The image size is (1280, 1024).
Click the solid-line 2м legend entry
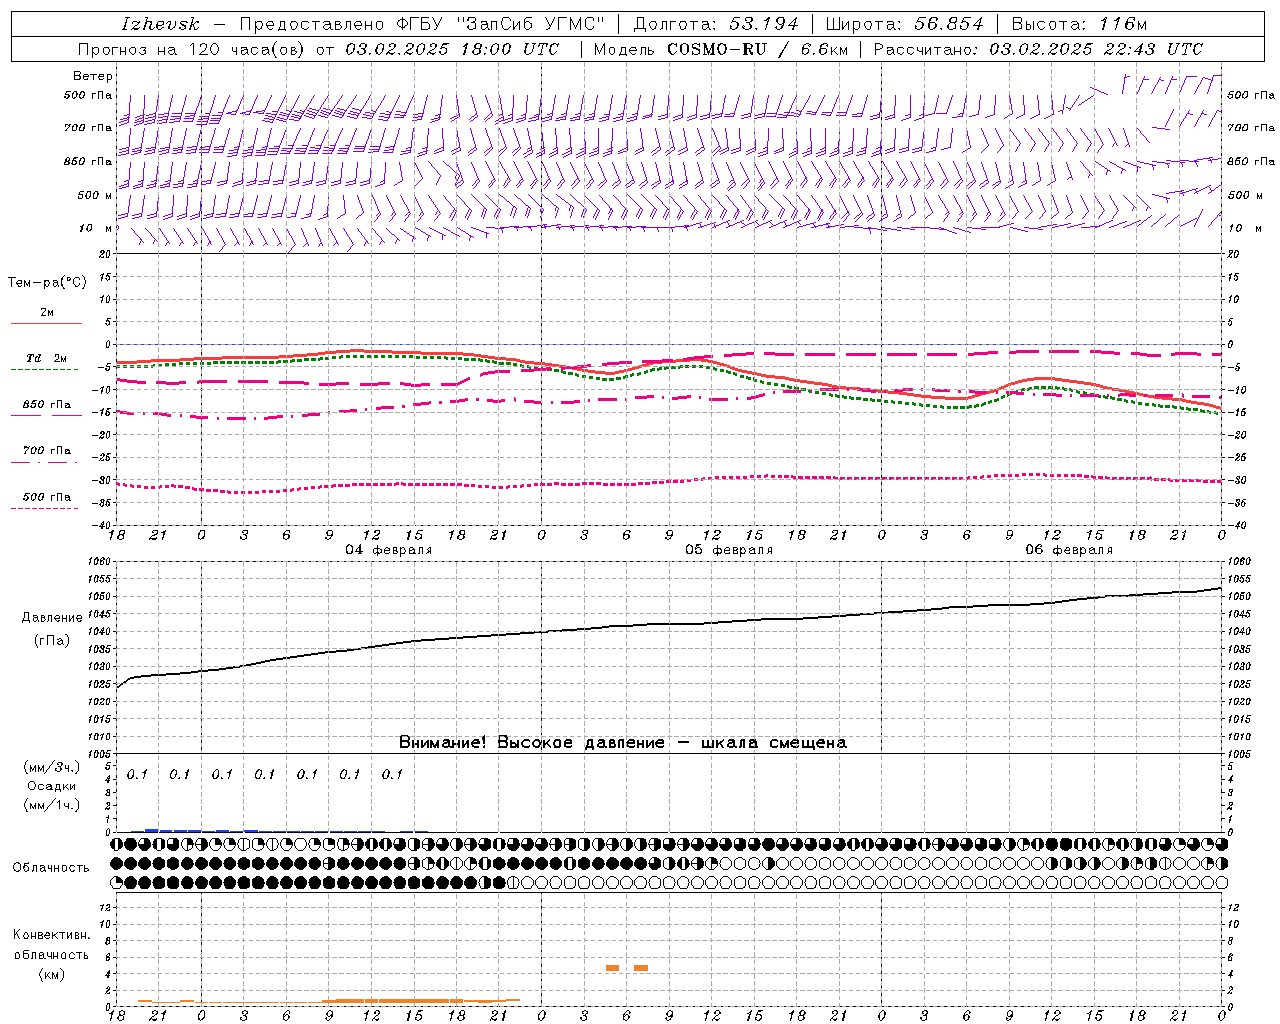coord(47,312)
